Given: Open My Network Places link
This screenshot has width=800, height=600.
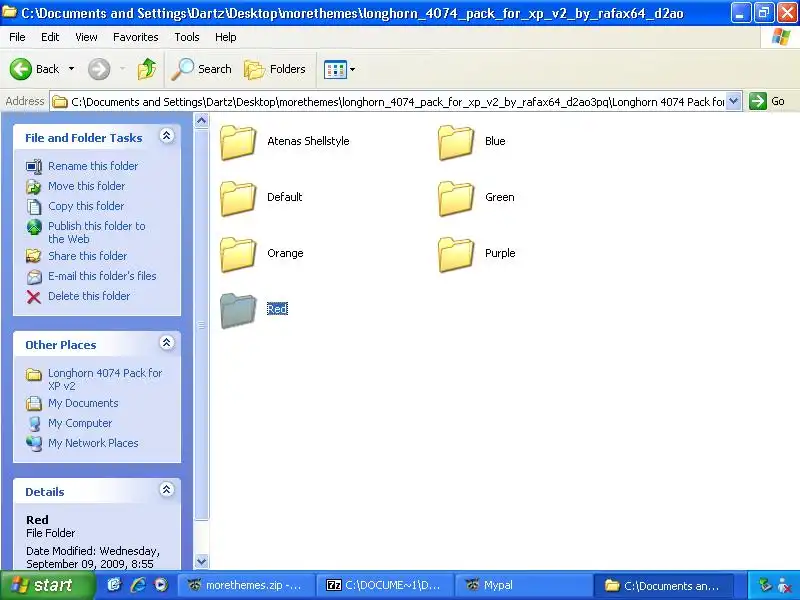Looking at the screenshot, I should pyautogui.click(x=93, y=442).
